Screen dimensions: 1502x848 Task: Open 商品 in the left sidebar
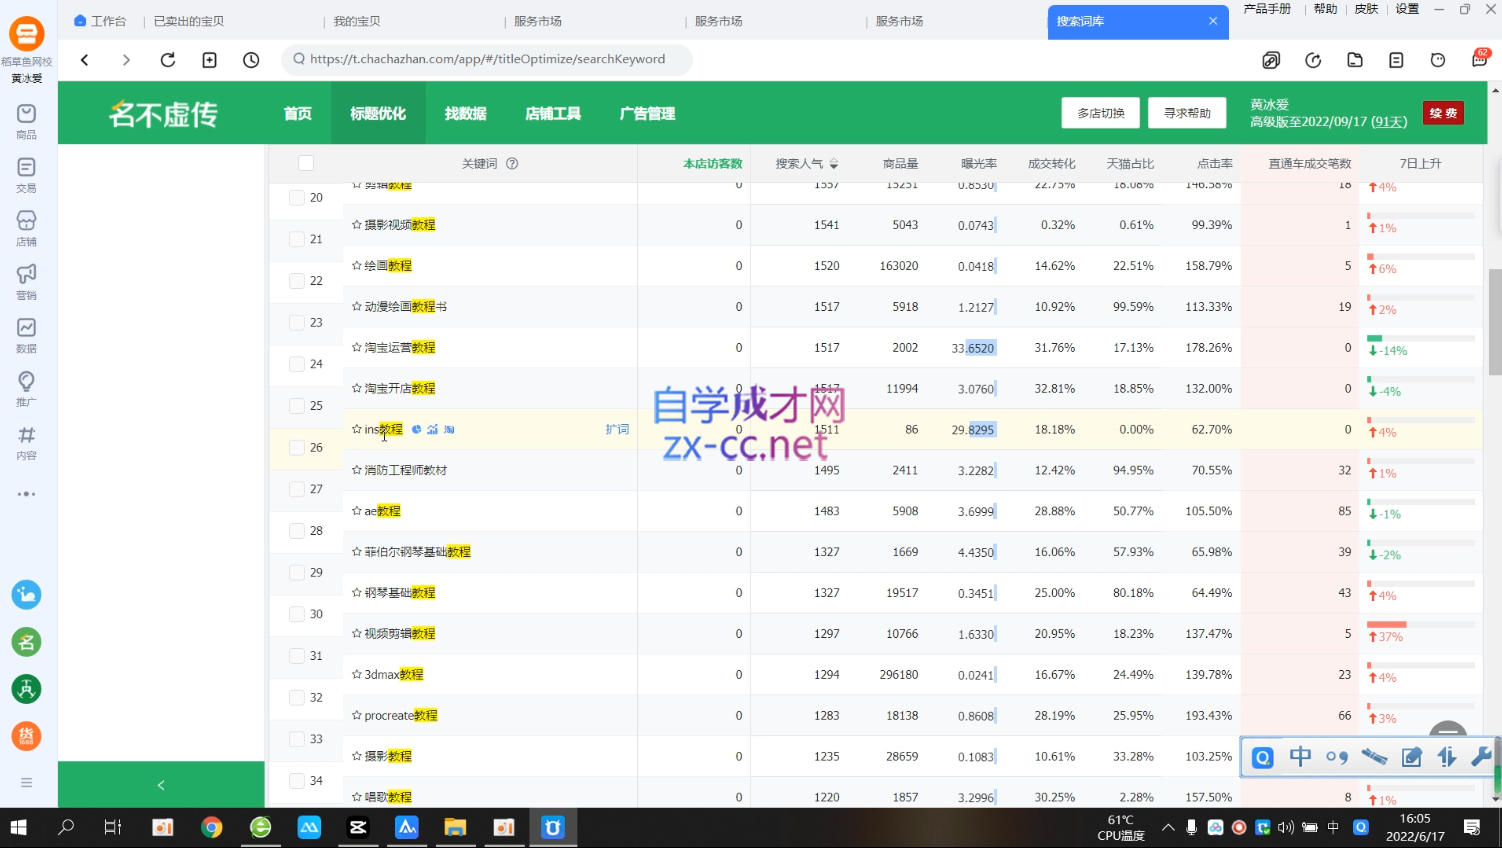pyautogui.click(x=27, y=121)
